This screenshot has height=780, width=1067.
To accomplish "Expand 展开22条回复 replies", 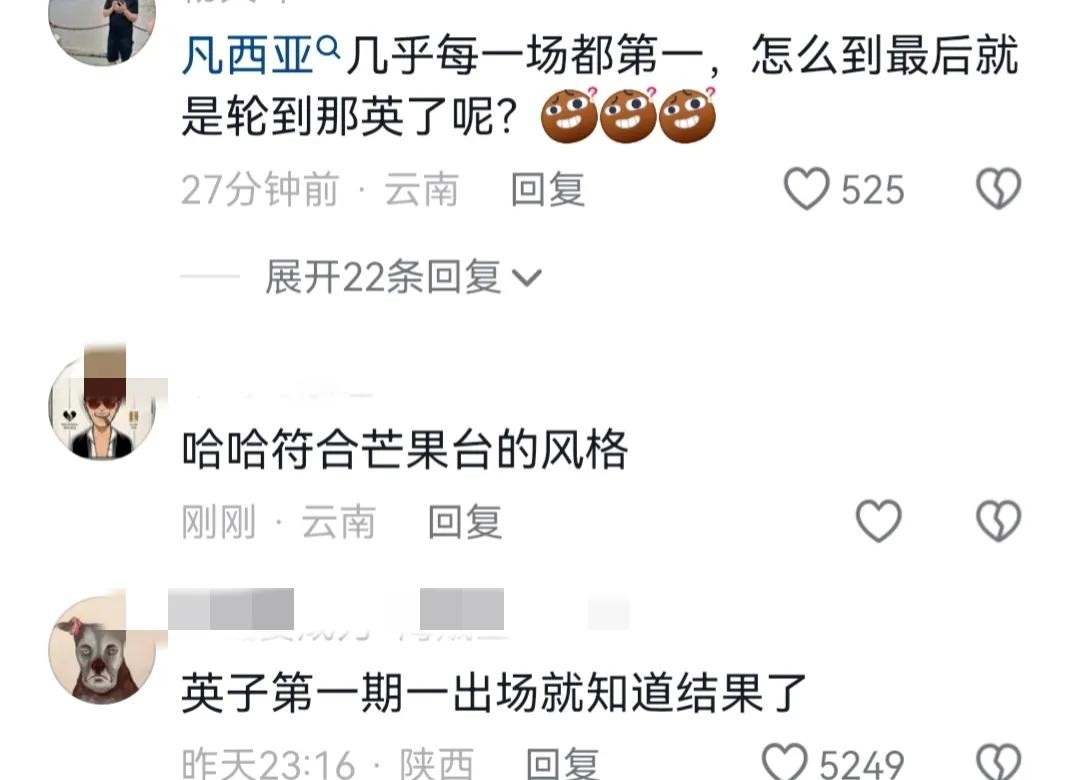I will coord(403,277).
